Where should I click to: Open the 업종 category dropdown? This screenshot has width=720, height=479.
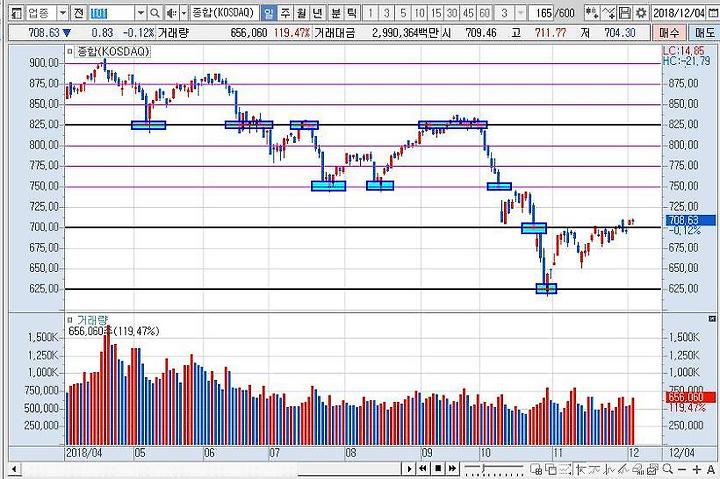(x=63, y=13)
